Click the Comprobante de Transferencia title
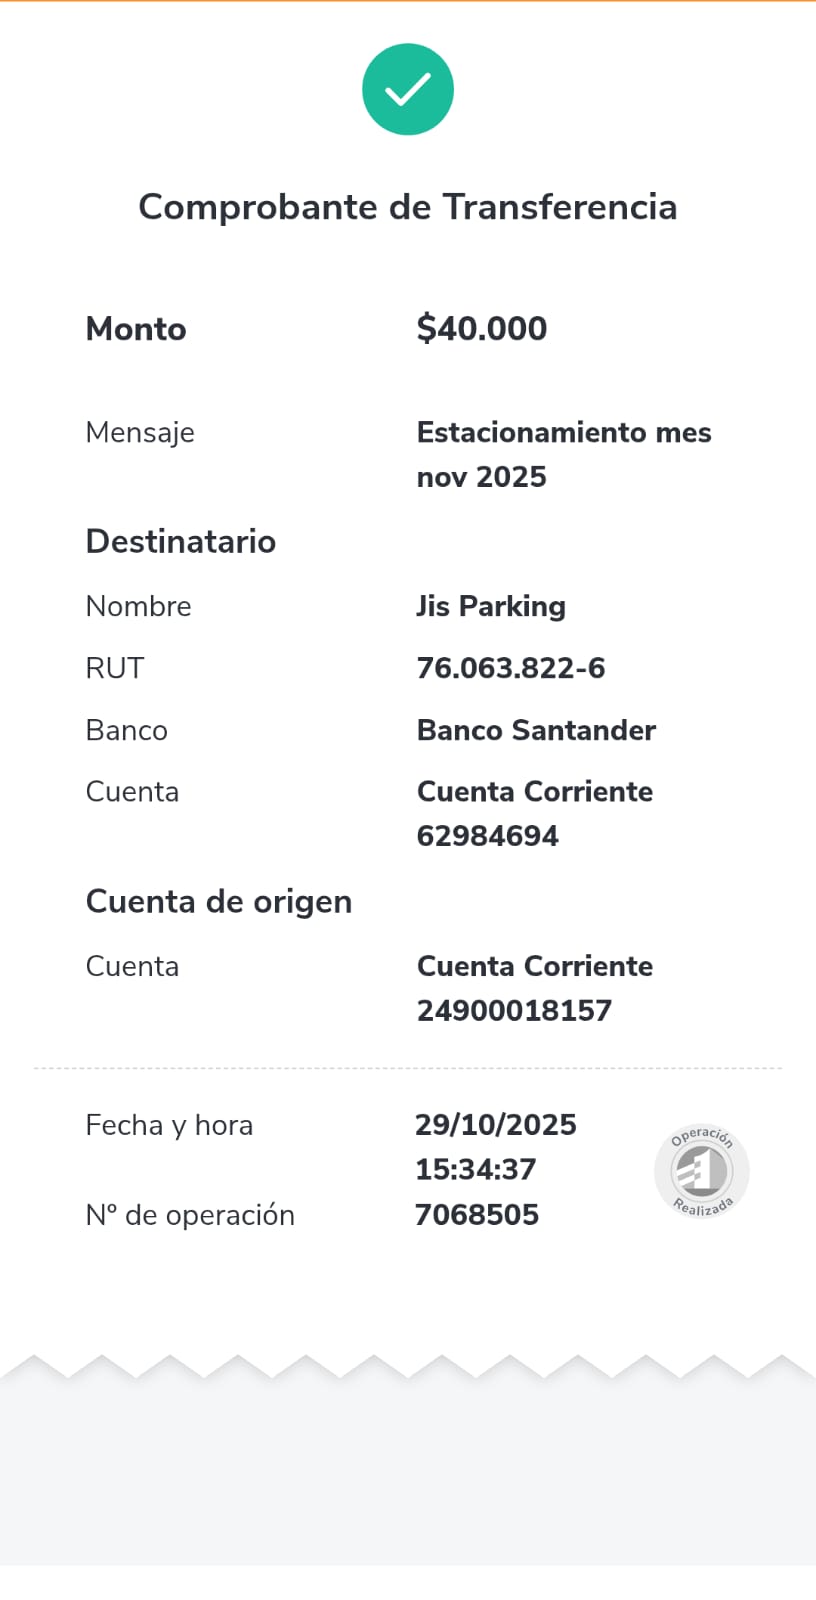 coord(408,207)
